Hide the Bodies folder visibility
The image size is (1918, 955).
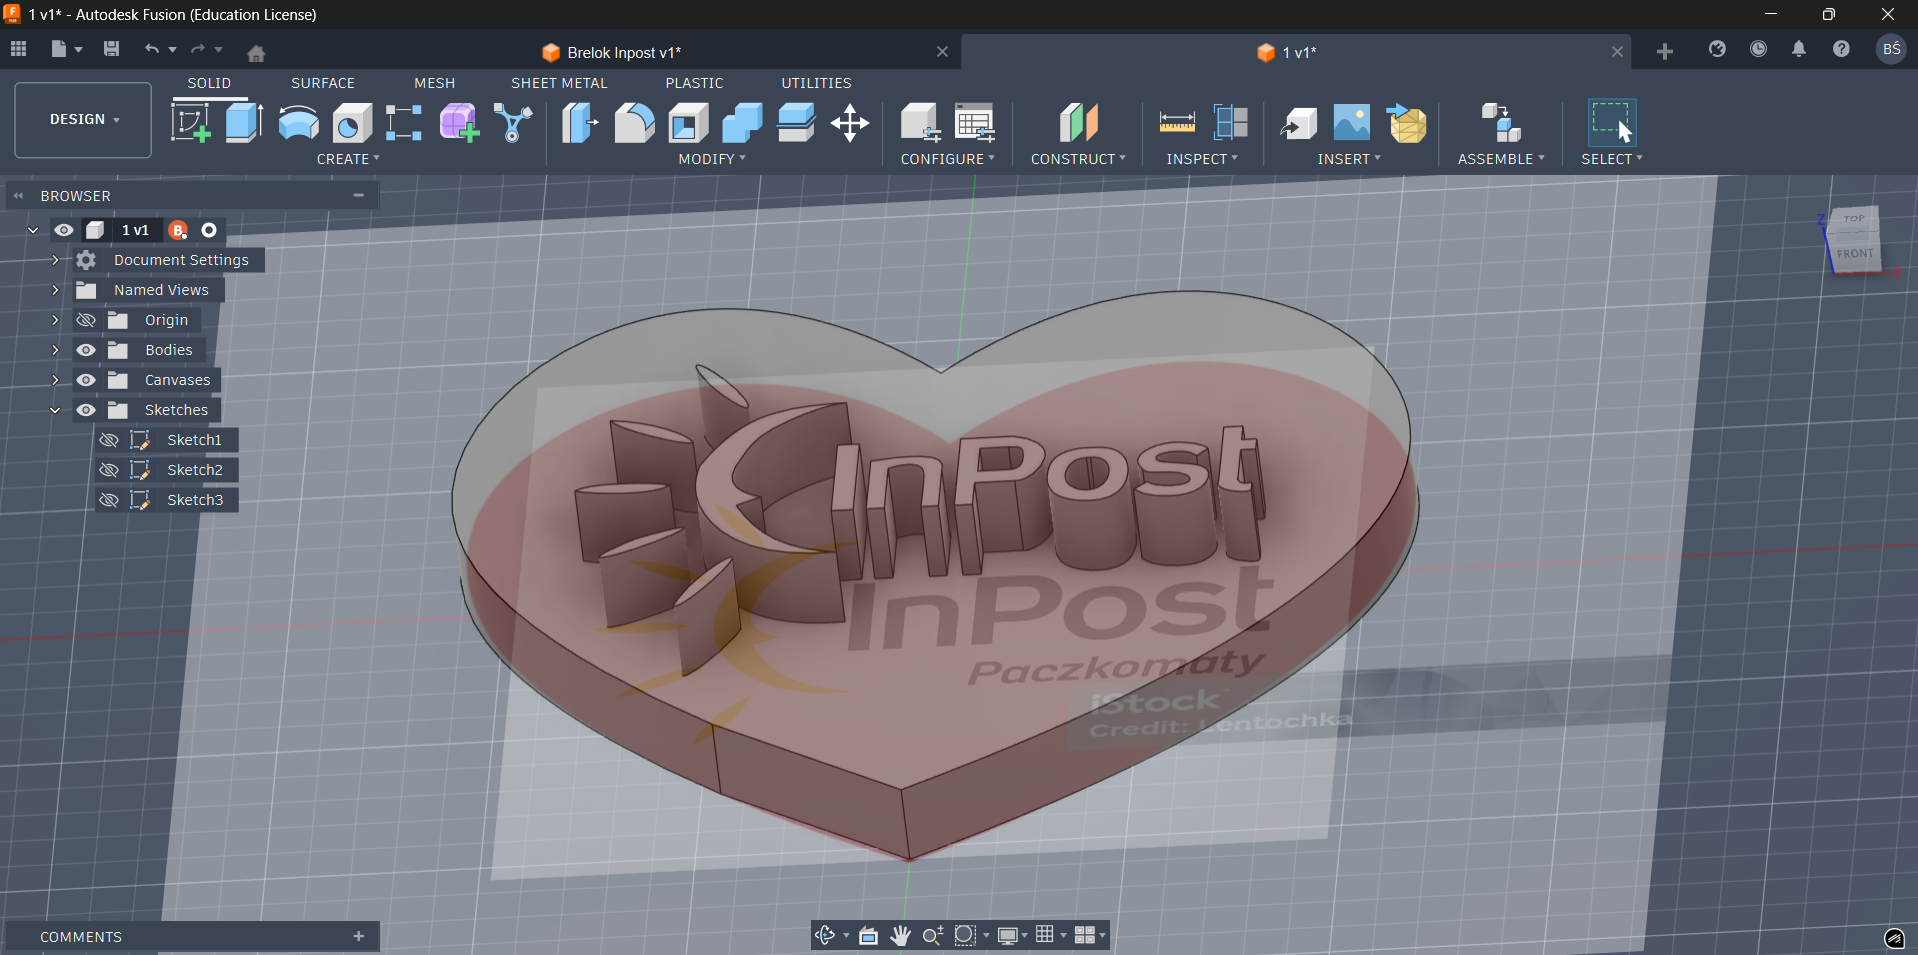pos(87,350)
